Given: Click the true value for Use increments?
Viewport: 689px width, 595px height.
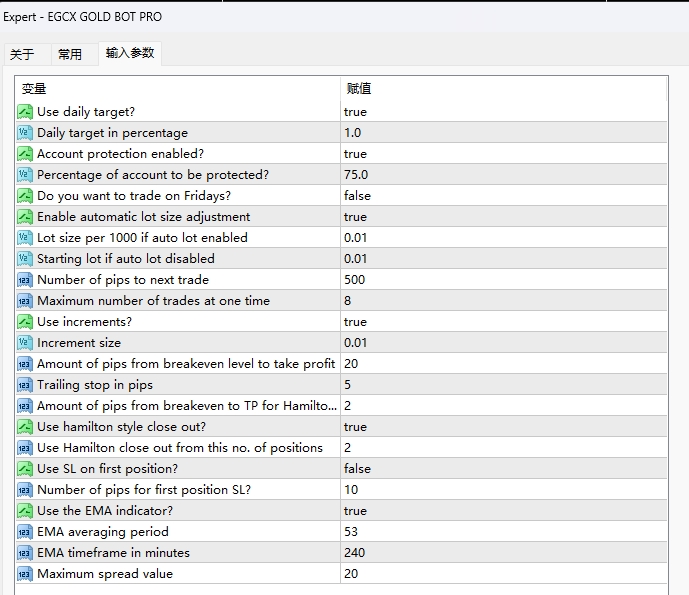Looking at the screenshot, I should click(355, 322).
